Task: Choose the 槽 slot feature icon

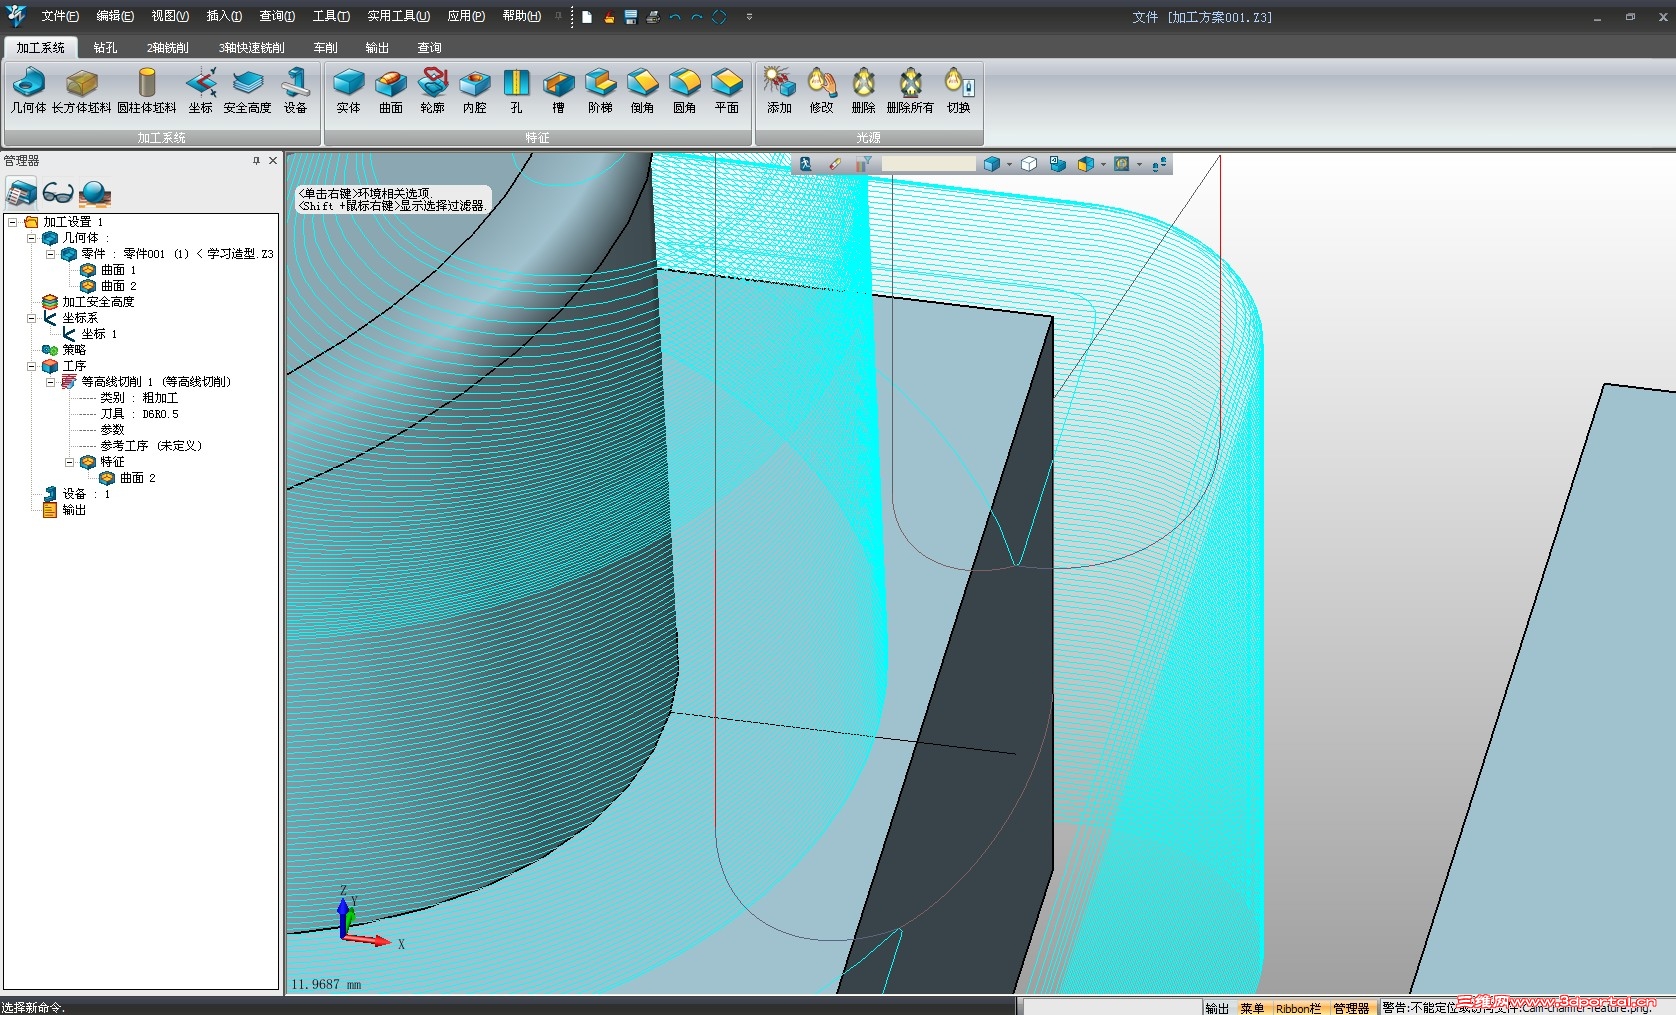Action: [558, 90]
